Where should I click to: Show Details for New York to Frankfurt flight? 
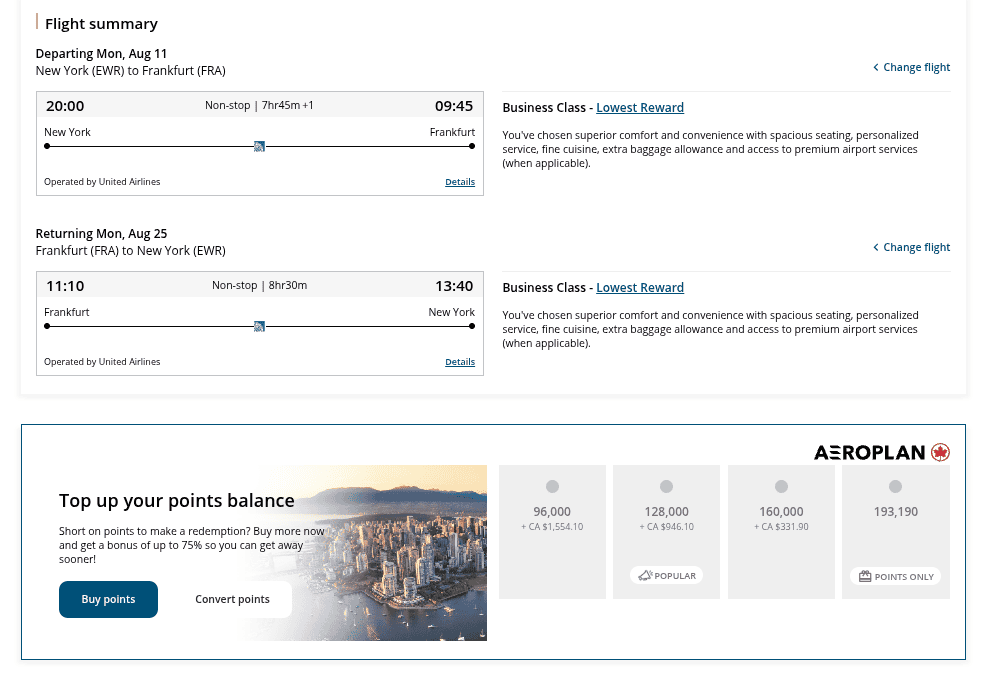click(460, 182)
